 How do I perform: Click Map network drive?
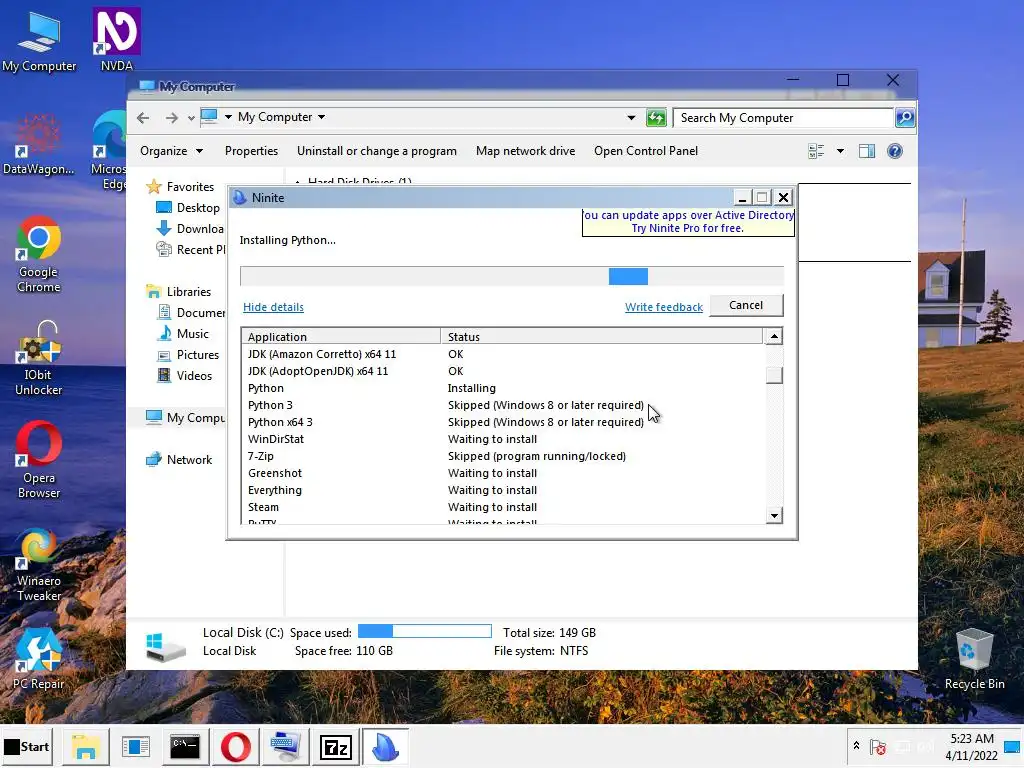click(526, 151)
